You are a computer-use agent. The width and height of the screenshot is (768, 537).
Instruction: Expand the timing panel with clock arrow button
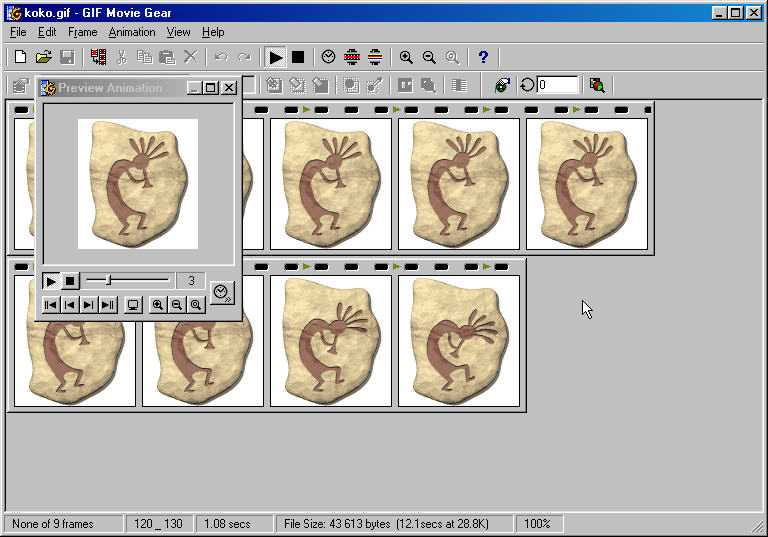pyautogui.click(x=223, y=293)
